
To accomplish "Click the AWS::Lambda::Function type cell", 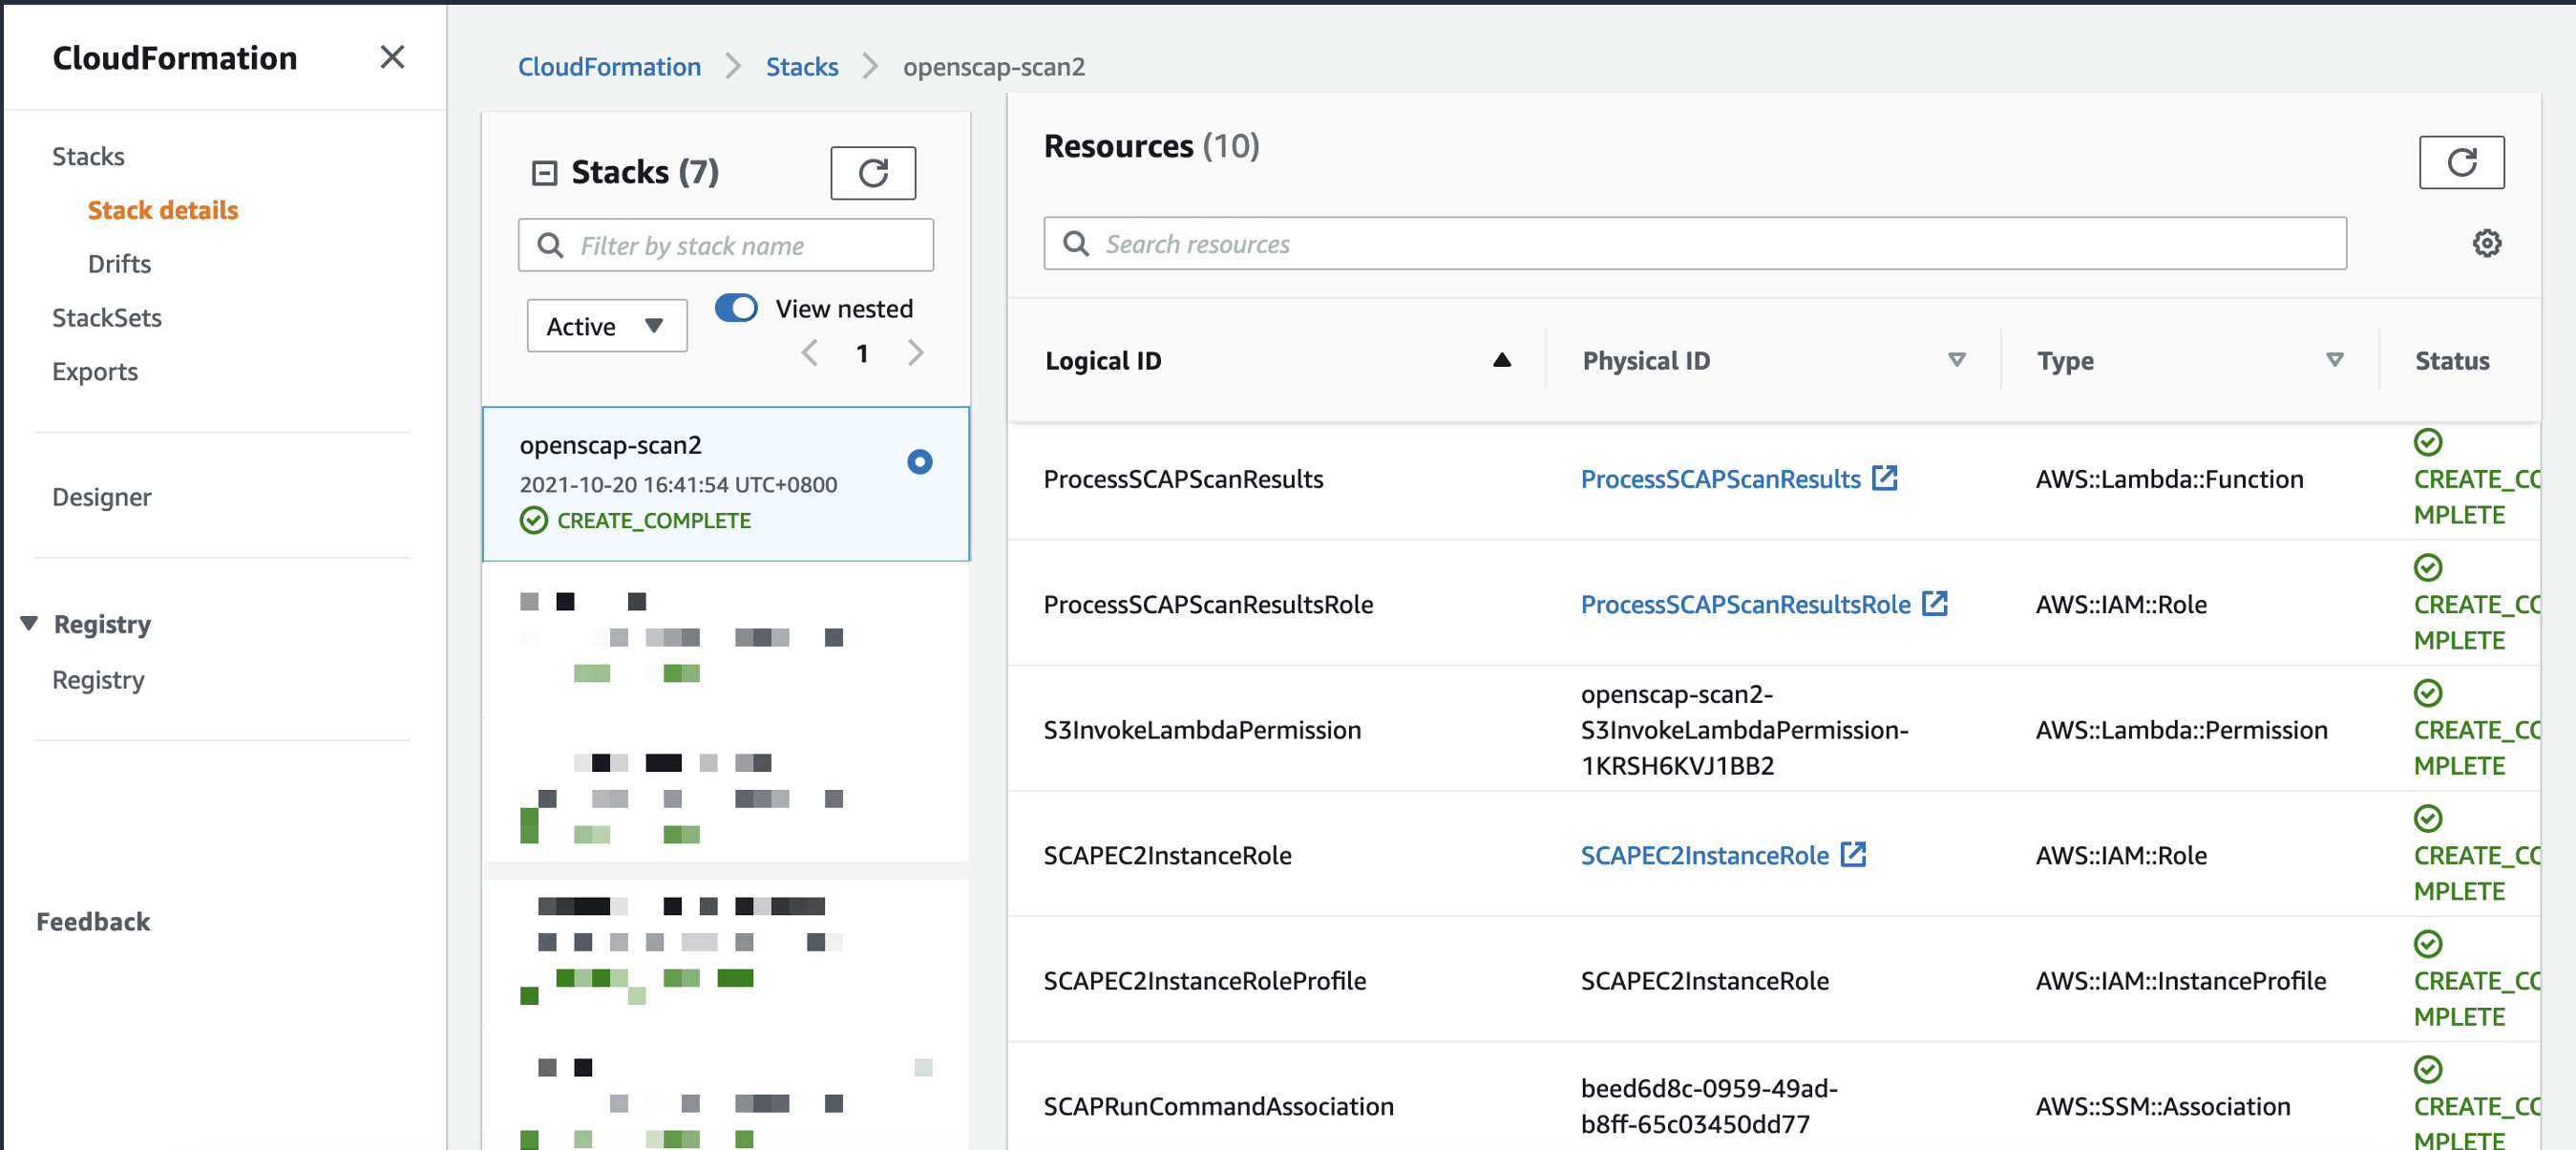I will click(x=2169, y=479).
